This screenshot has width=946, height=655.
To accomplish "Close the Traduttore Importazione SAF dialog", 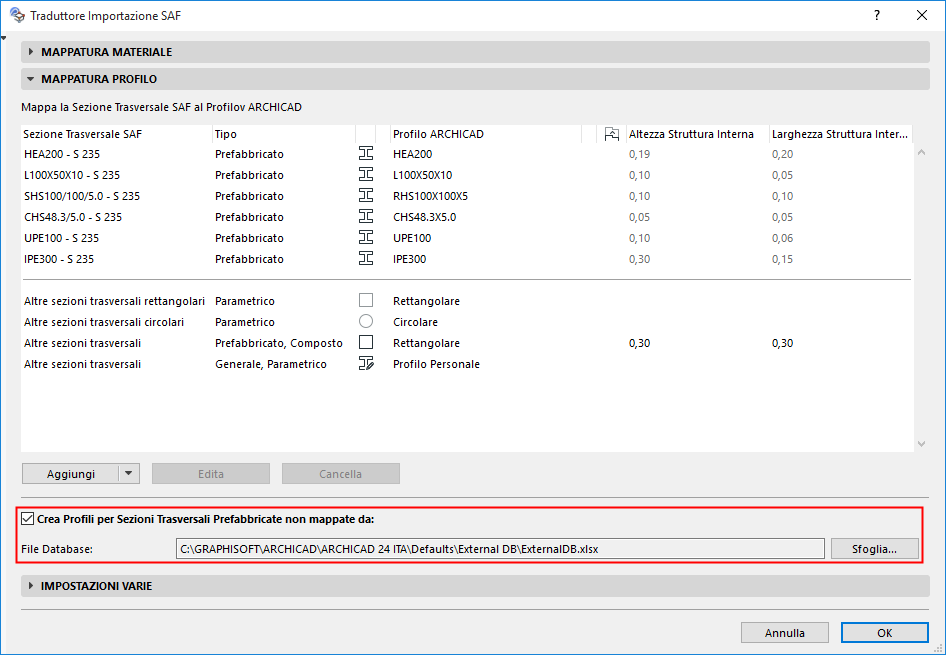I will click(x=921, y=16).
